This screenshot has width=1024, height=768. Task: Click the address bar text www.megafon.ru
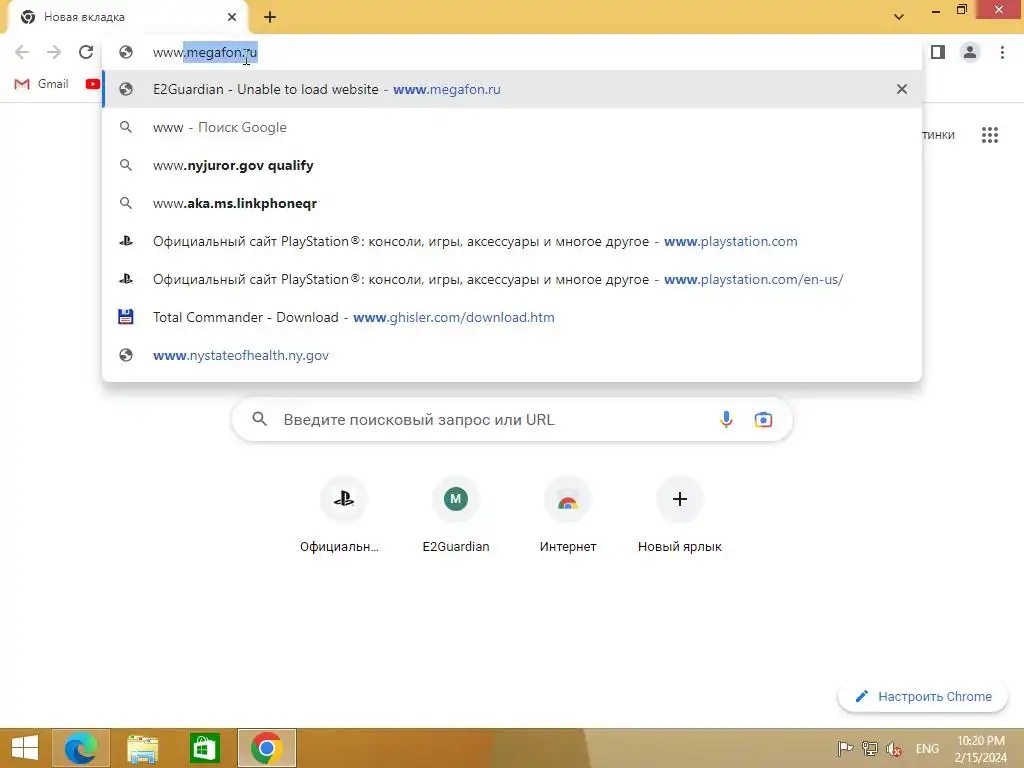[205, 52]
